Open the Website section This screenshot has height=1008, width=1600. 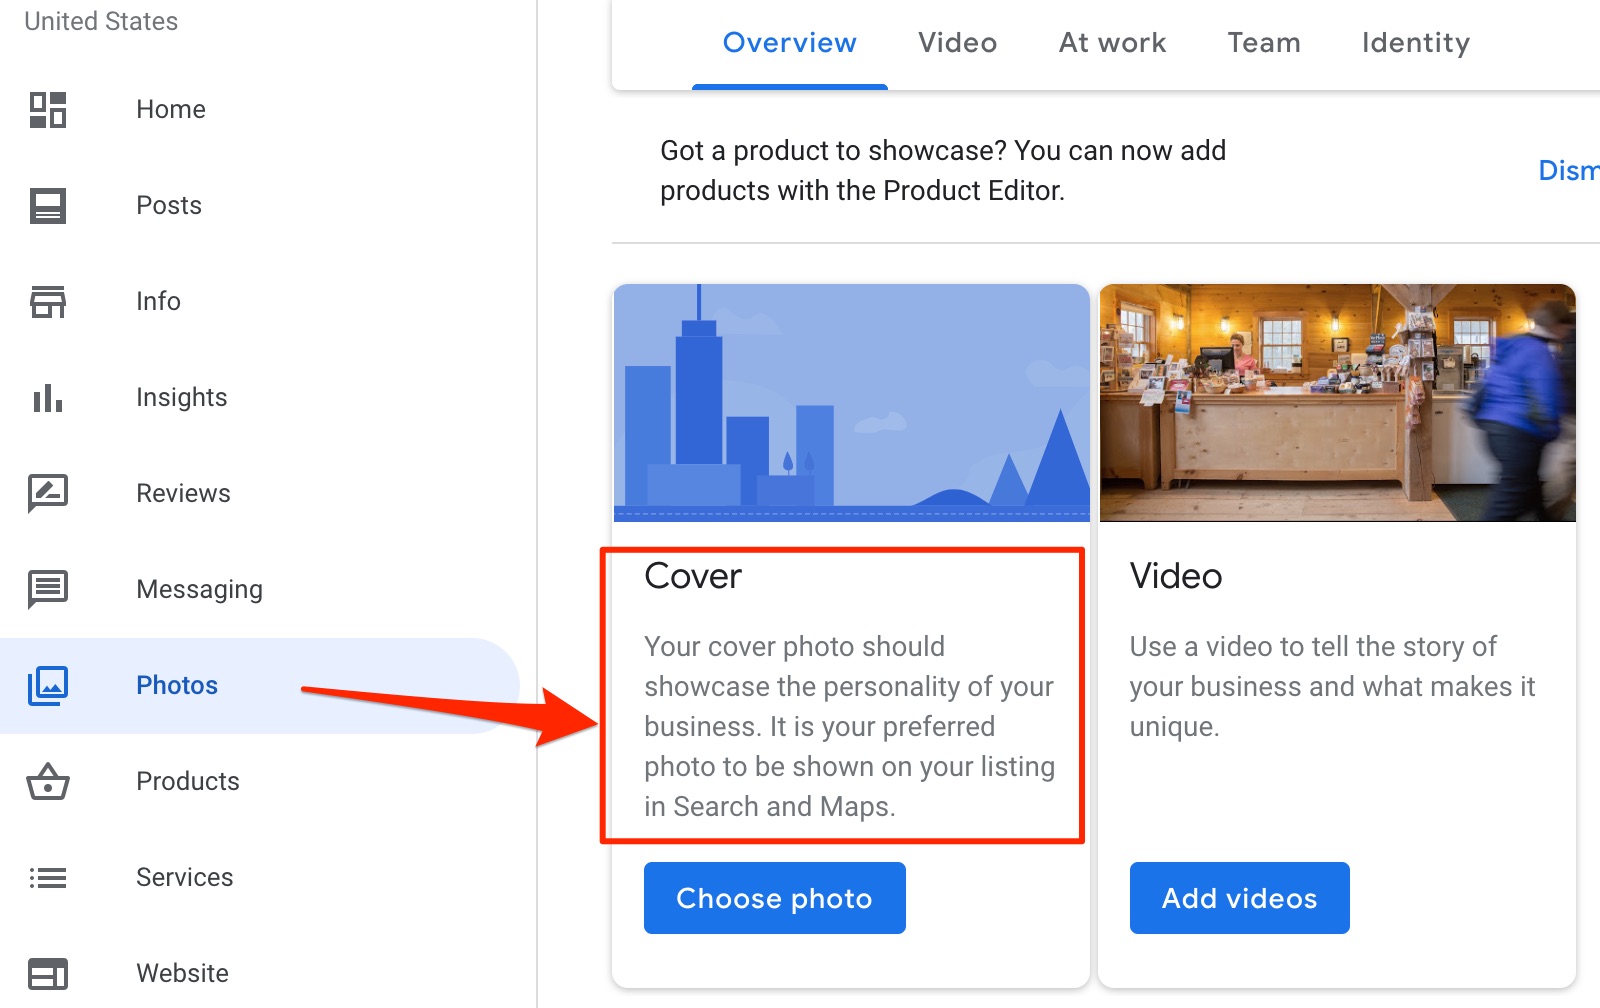click(x=182, y=973)
